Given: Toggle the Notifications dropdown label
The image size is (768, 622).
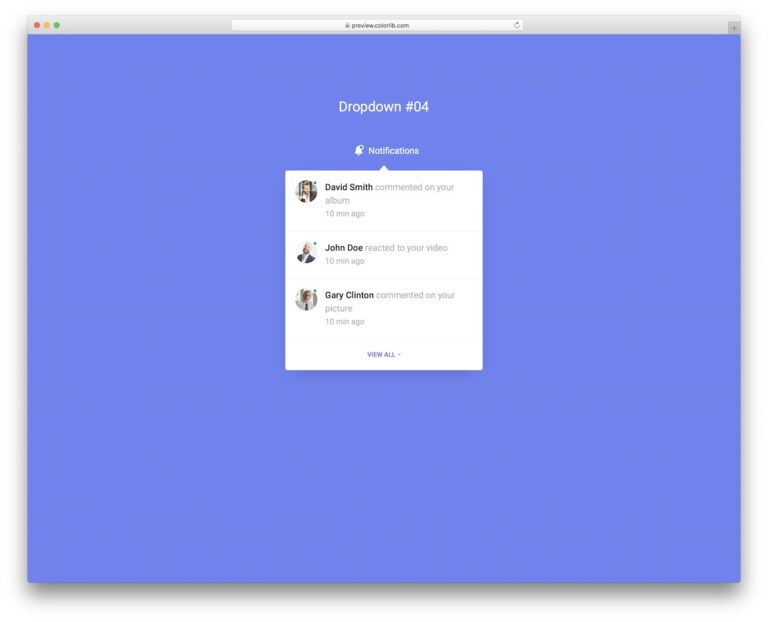Looking at the screenshot, I should [x=393, y=151].
